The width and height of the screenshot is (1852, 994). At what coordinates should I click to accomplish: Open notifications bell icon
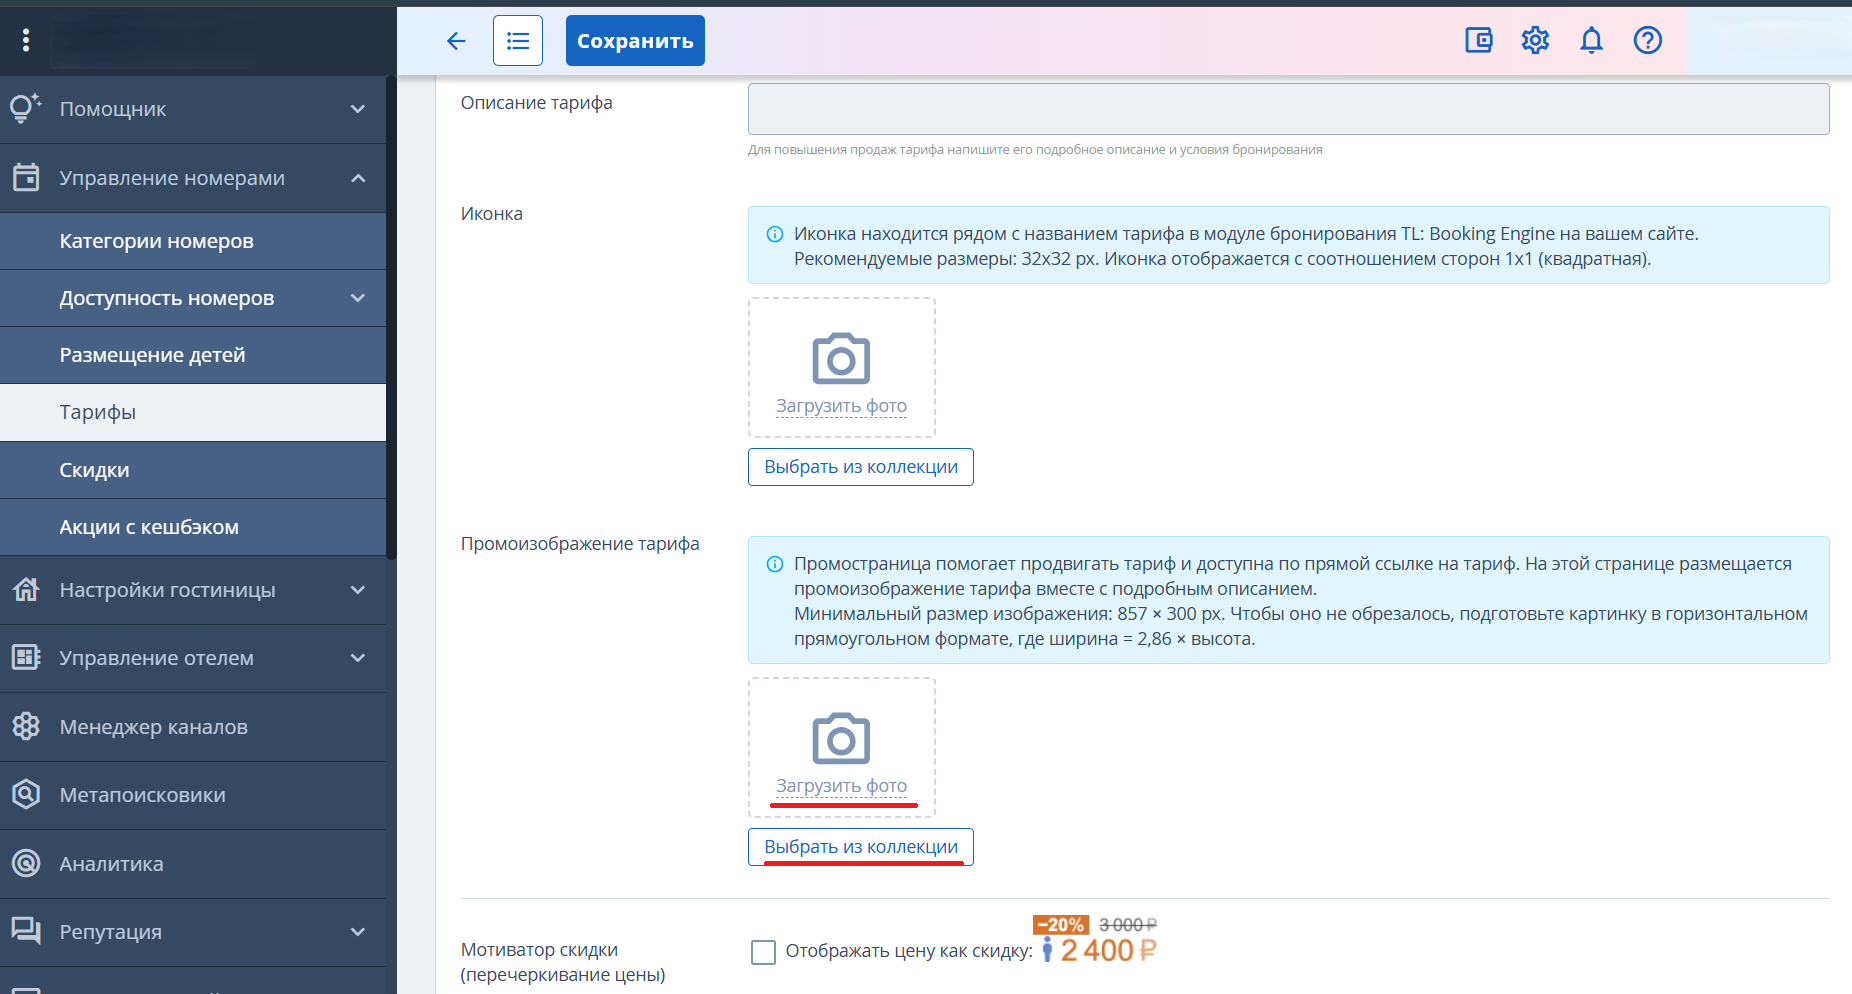point(1591,40)
